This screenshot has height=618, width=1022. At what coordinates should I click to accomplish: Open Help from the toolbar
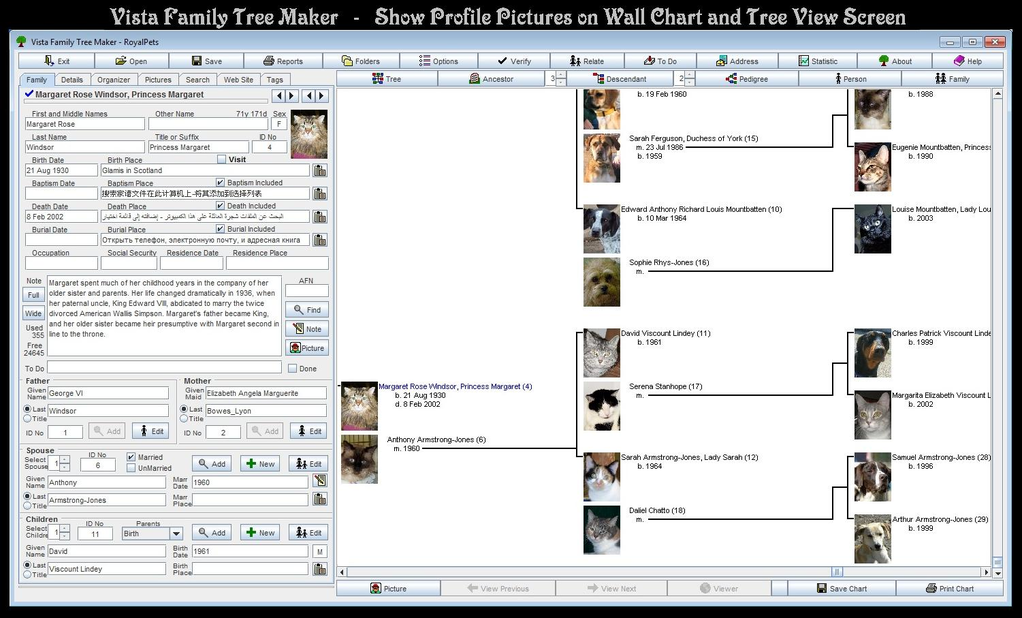968,61
